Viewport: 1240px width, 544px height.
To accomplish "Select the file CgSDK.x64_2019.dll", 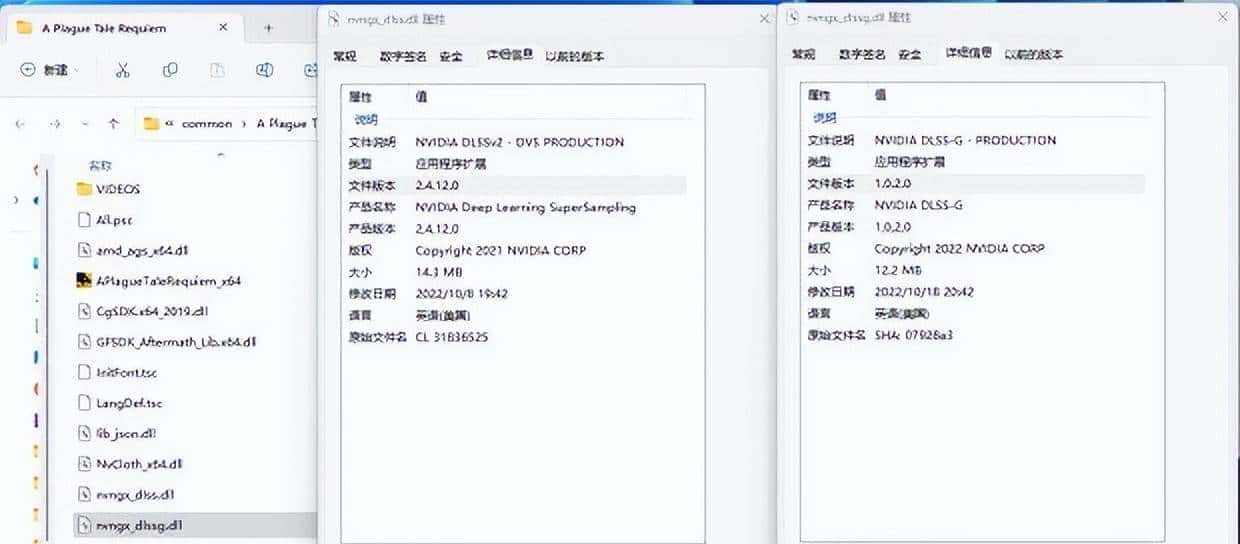I will [152, 311].
